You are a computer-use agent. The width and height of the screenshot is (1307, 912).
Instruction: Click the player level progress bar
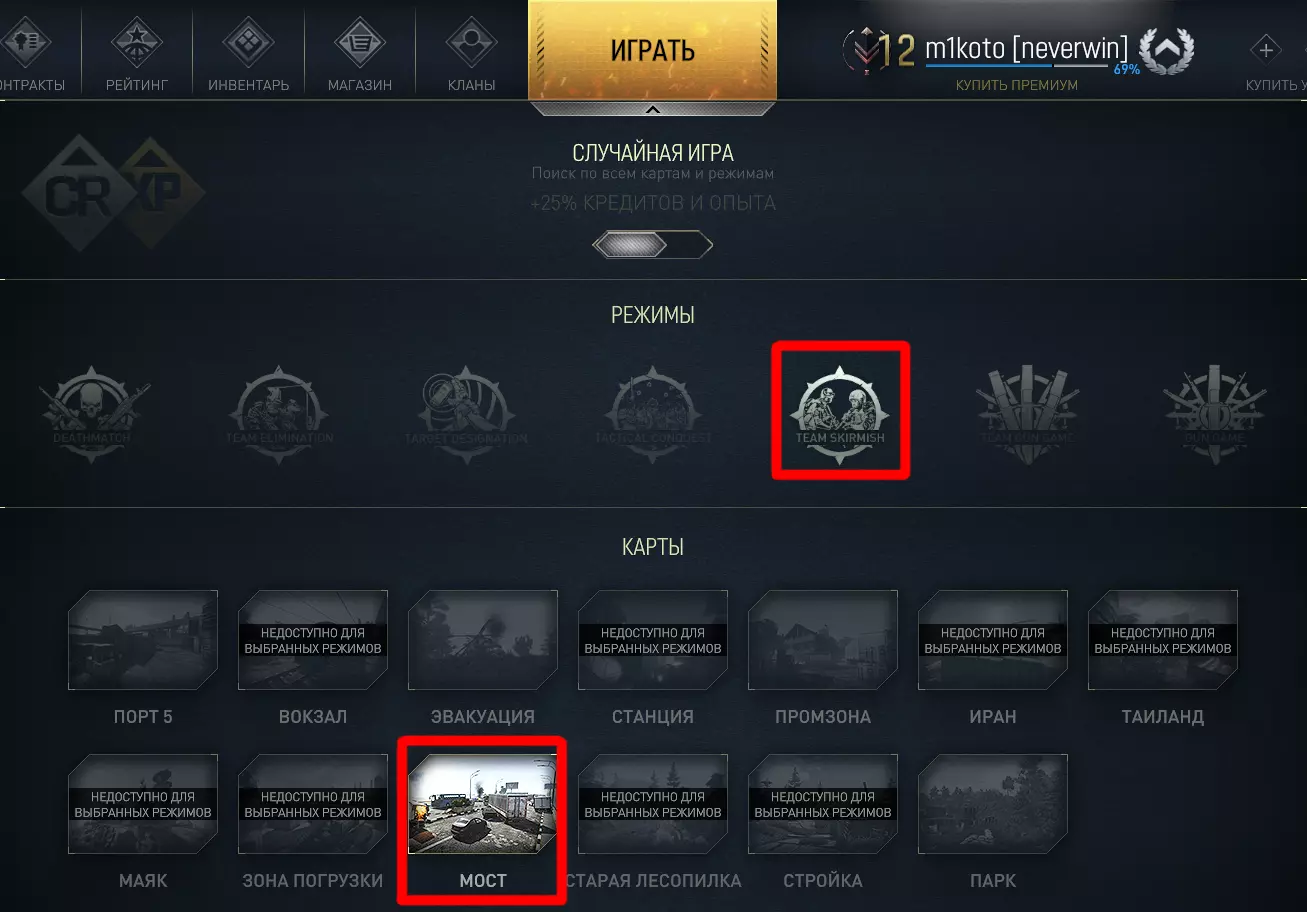pyautogui.click(x=1017, y=67)
